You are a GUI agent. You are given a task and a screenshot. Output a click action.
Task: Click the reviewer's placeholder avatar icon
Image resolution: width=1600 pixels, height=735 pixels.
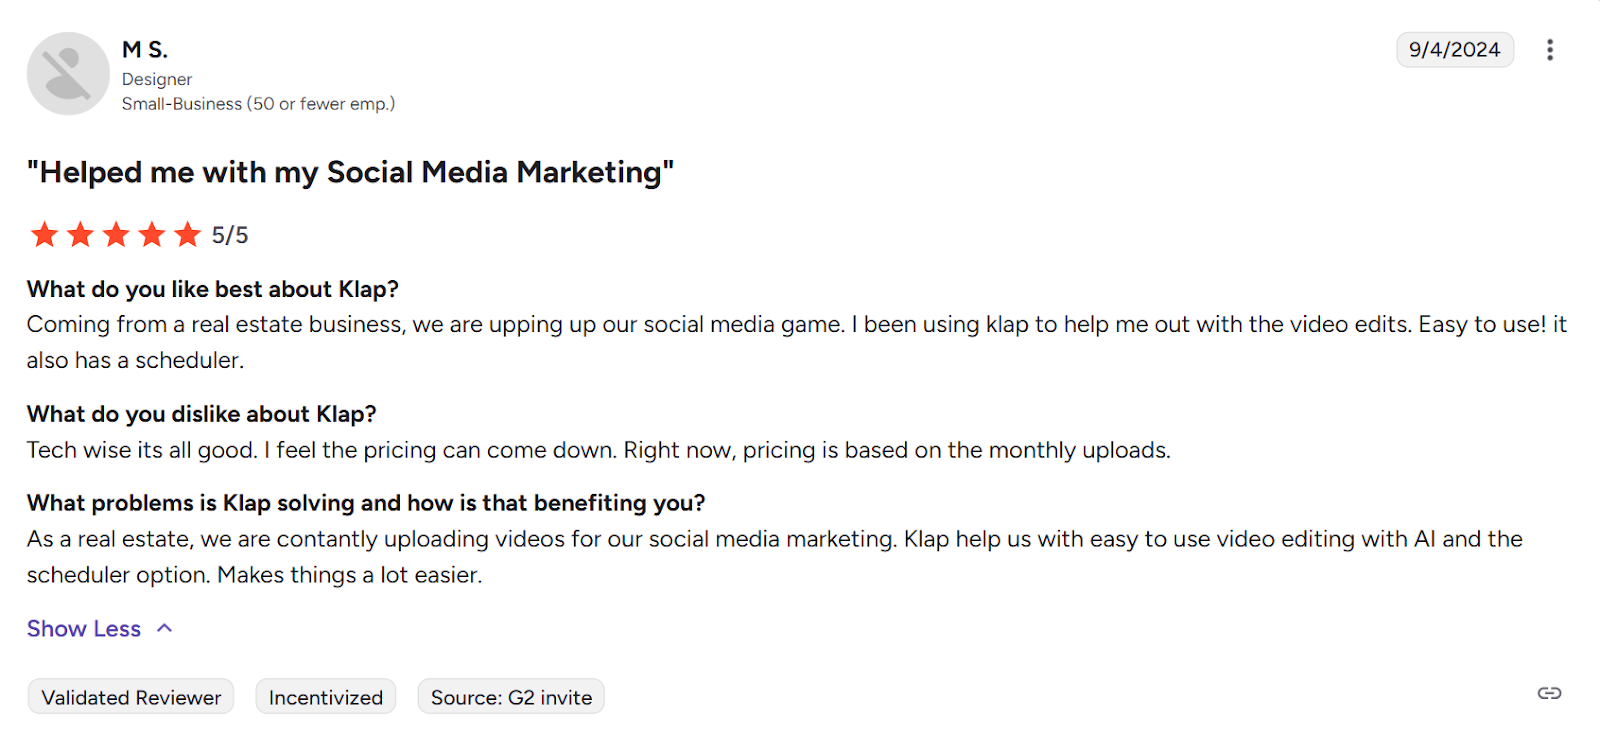coord(68,74)
